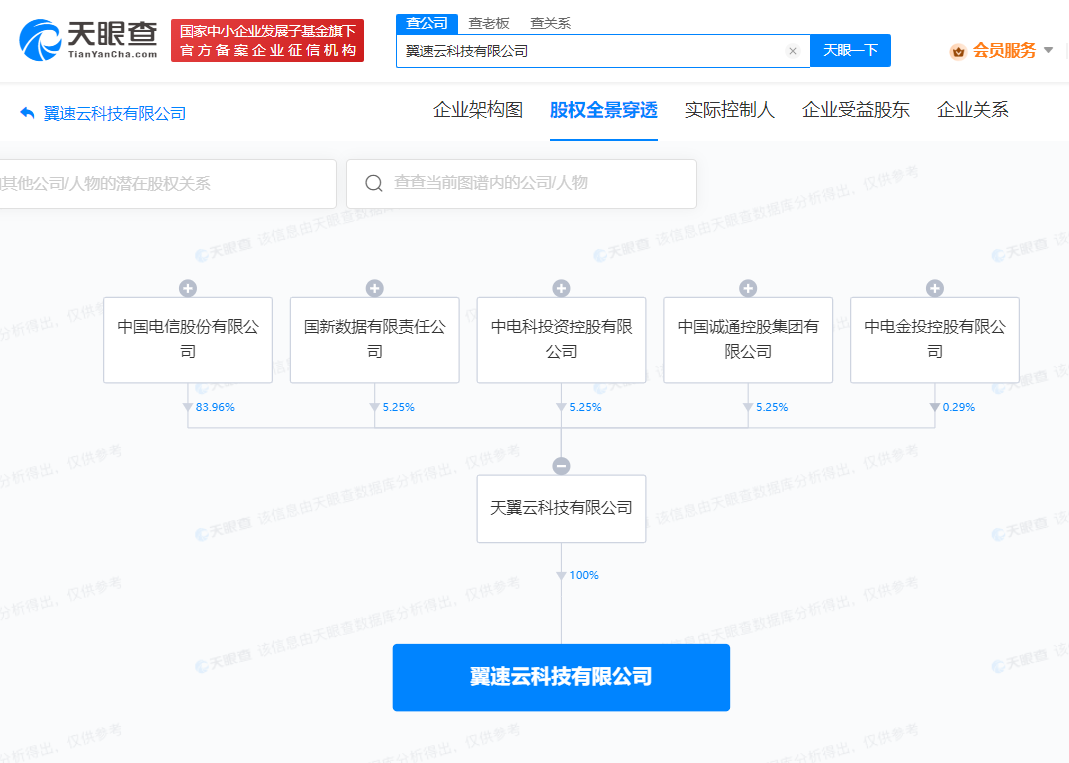The image size is (1069, 763).
Task: Expand shareholders of 中国诚通控股集团有限公司
Action: pyautogui.click(x=748, y=288)
